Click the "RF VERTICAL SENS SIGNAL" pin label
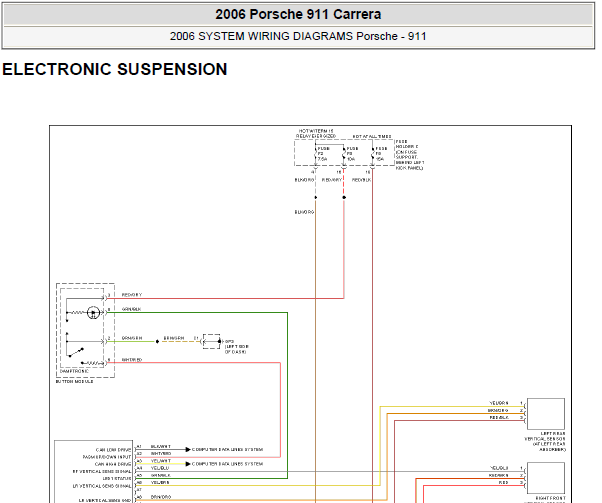This screenshot has width=602, height=503. point(102,472)
